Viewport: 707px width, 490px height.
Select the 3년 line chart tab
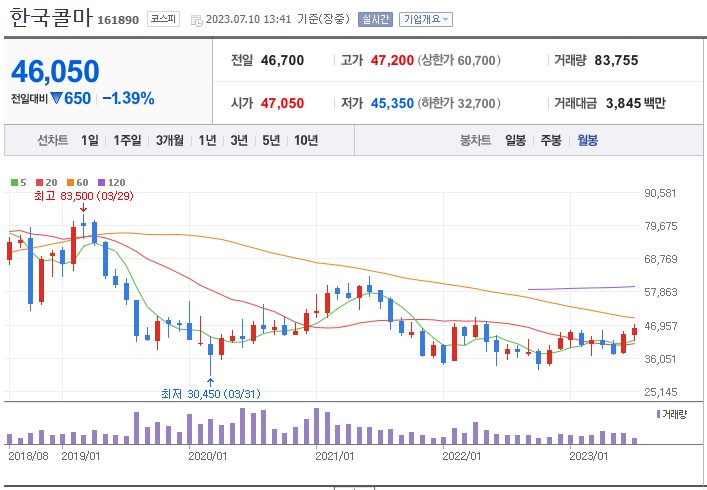tap(239, 140)
